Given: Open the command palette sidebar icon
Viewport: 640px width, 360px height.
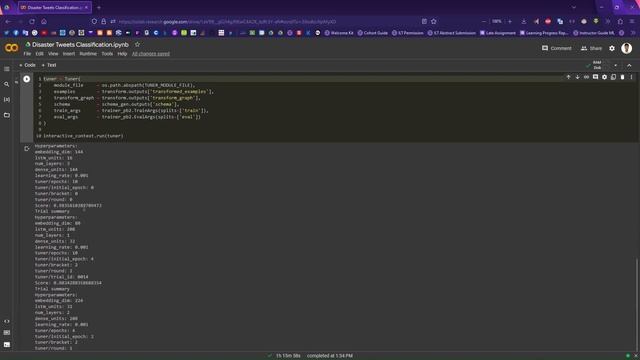Looking at the screenshot, I should pyautogui.click(x=7, y=333).
